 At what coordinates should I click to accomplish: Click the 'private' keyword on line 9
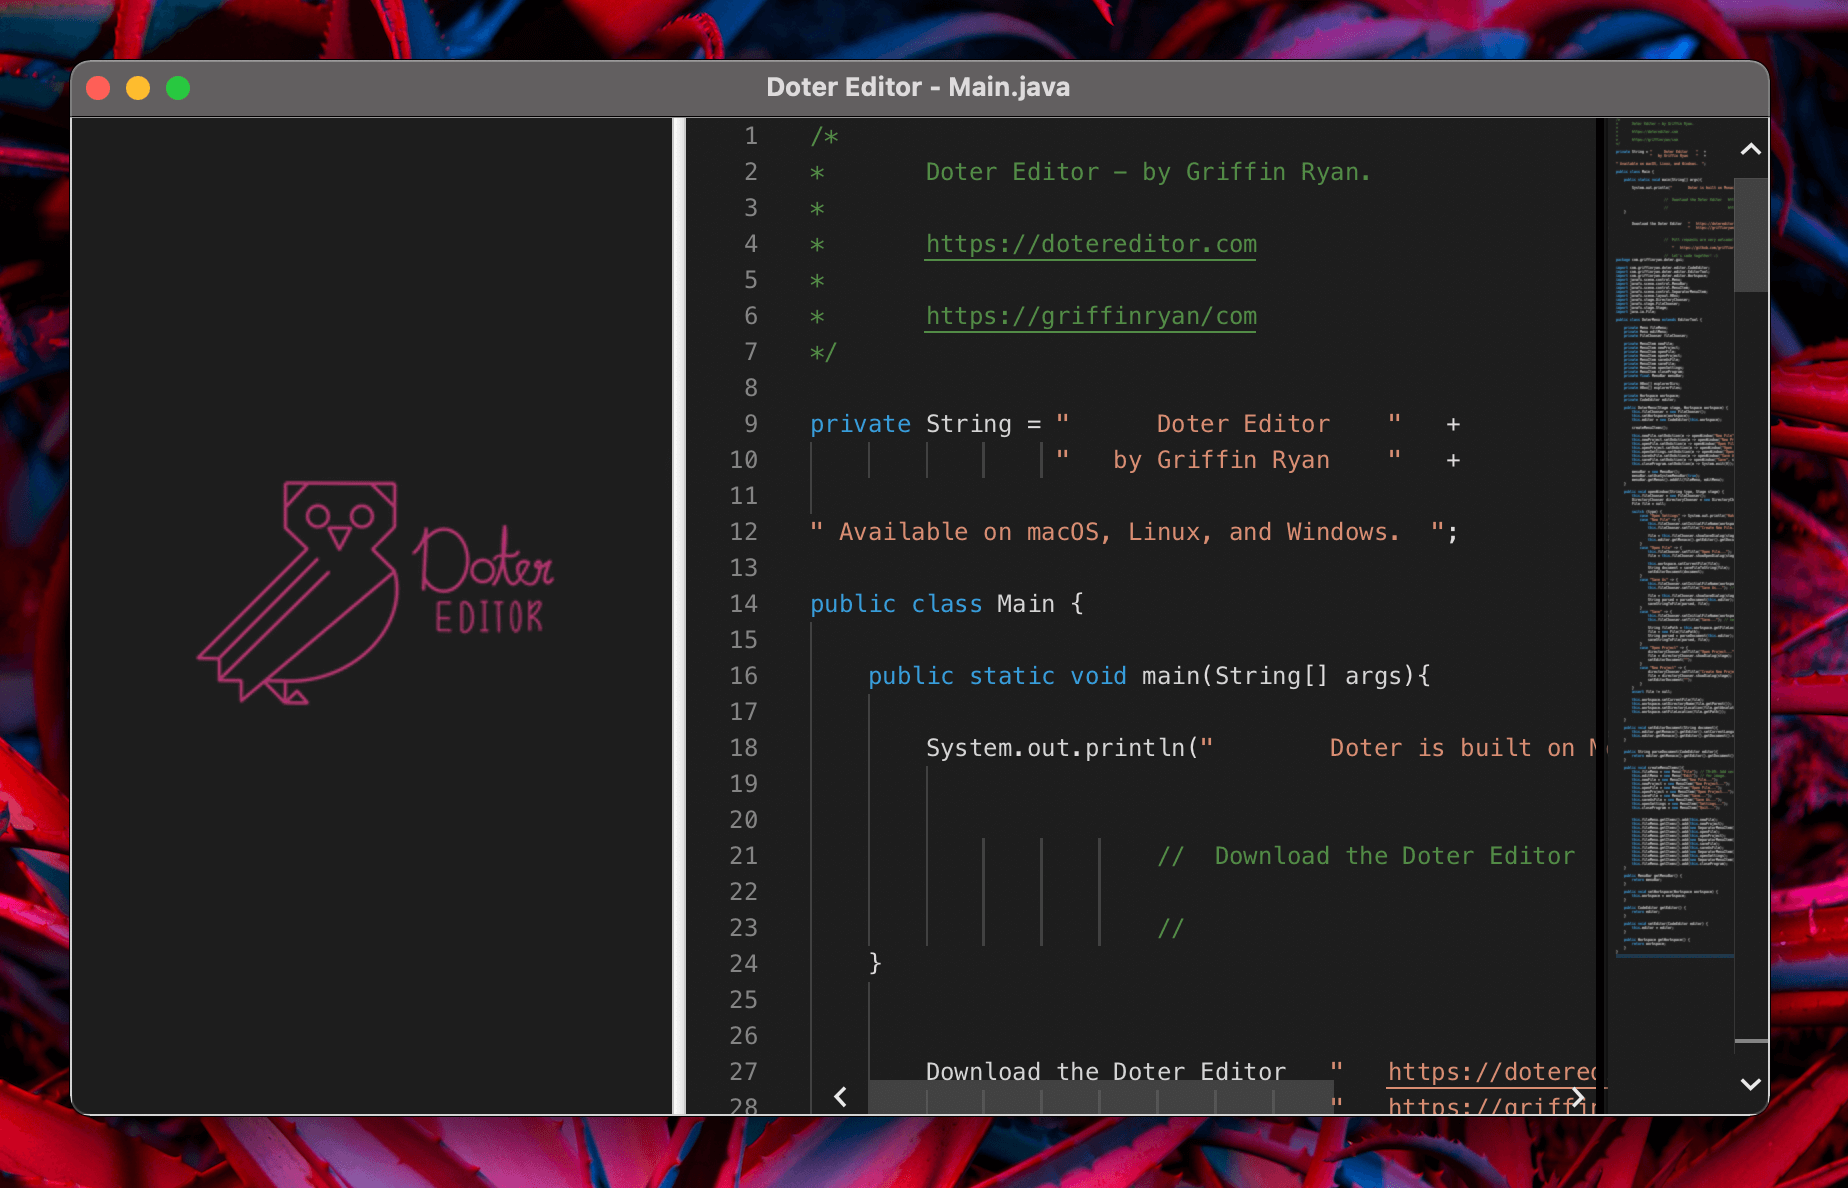pyautogui.click(x=860, y=424)
